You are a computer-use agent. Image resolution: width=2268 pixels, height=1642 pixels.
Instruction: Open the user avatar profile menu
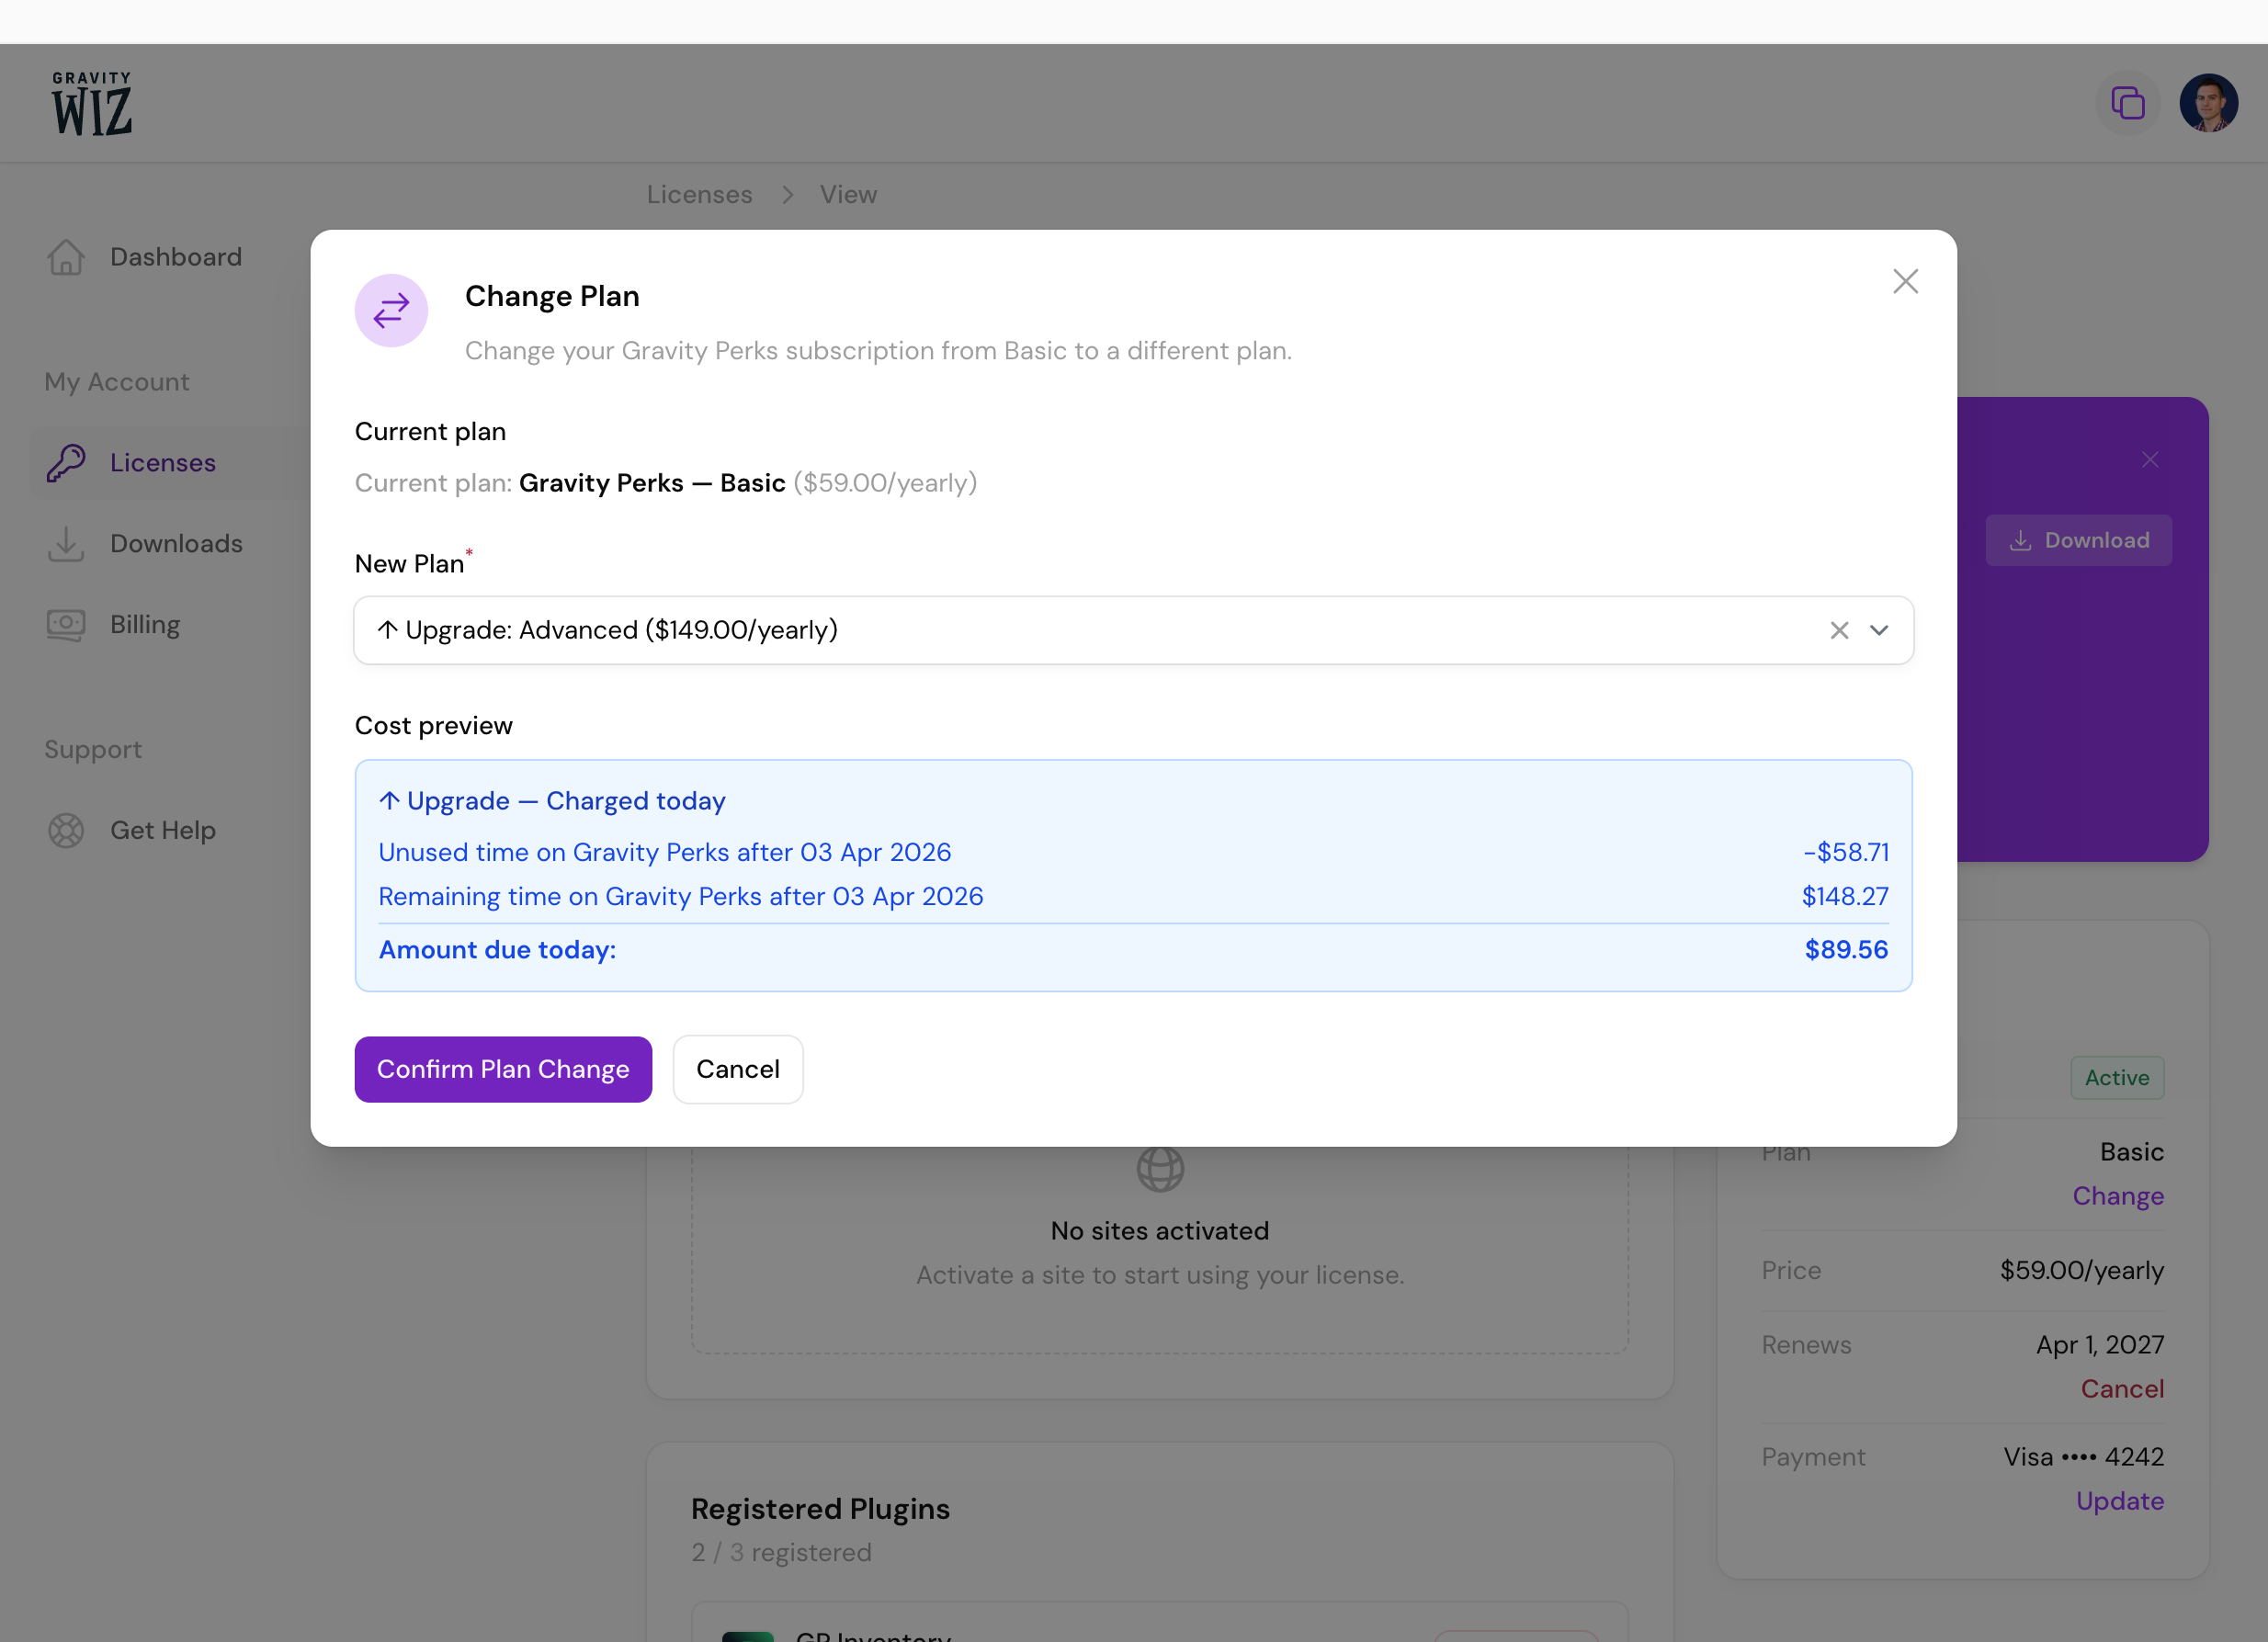click(2208, 103)
